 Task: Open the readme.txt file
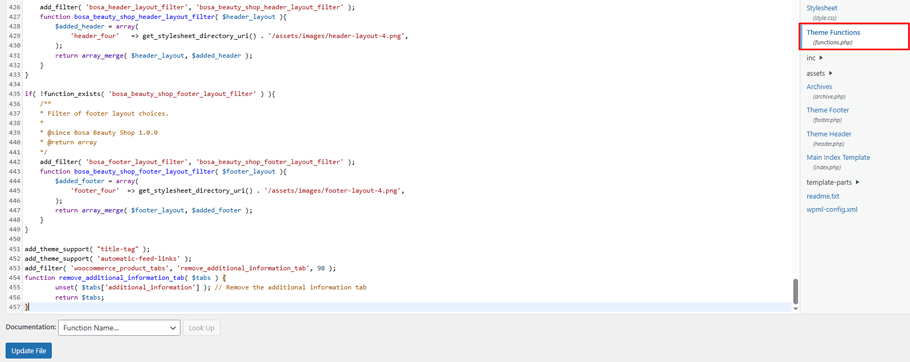[x=822, y=196]
